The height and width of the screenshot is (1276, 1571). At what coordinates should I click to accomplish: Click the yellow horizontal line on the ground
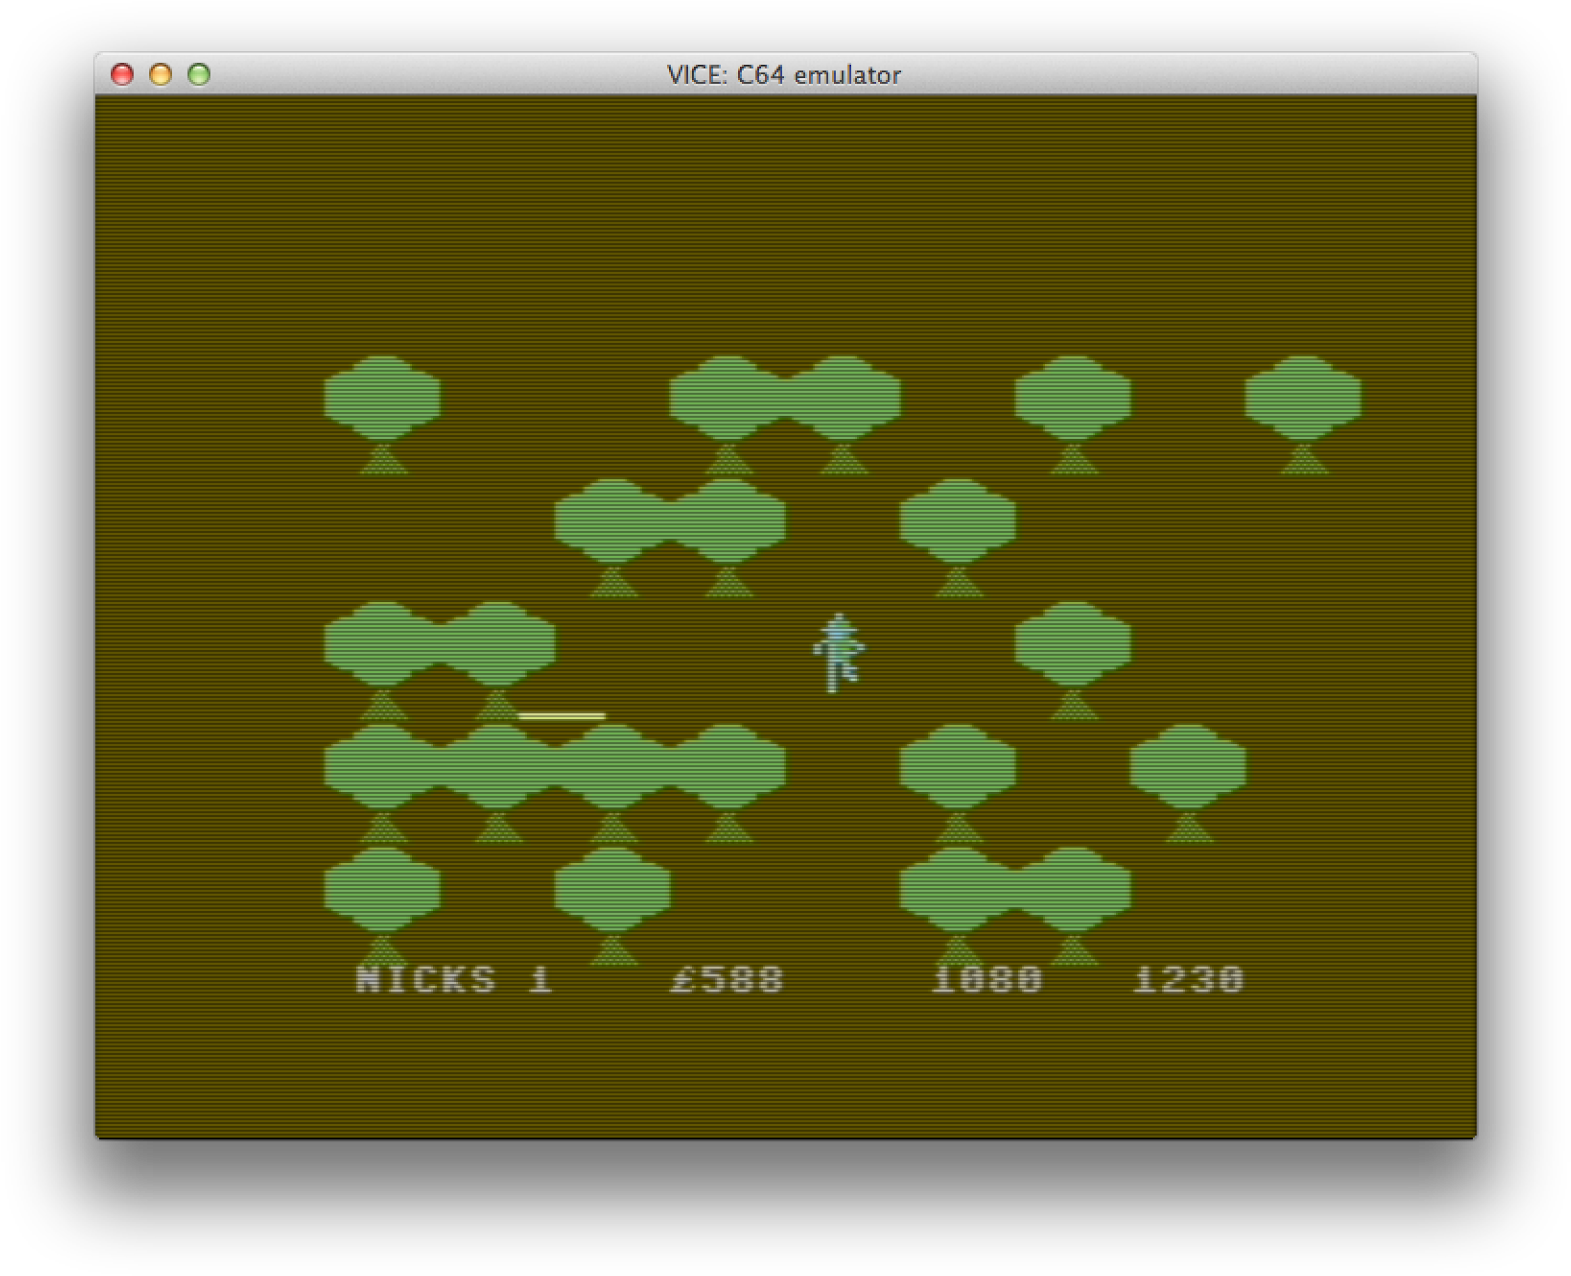point(561,716)
